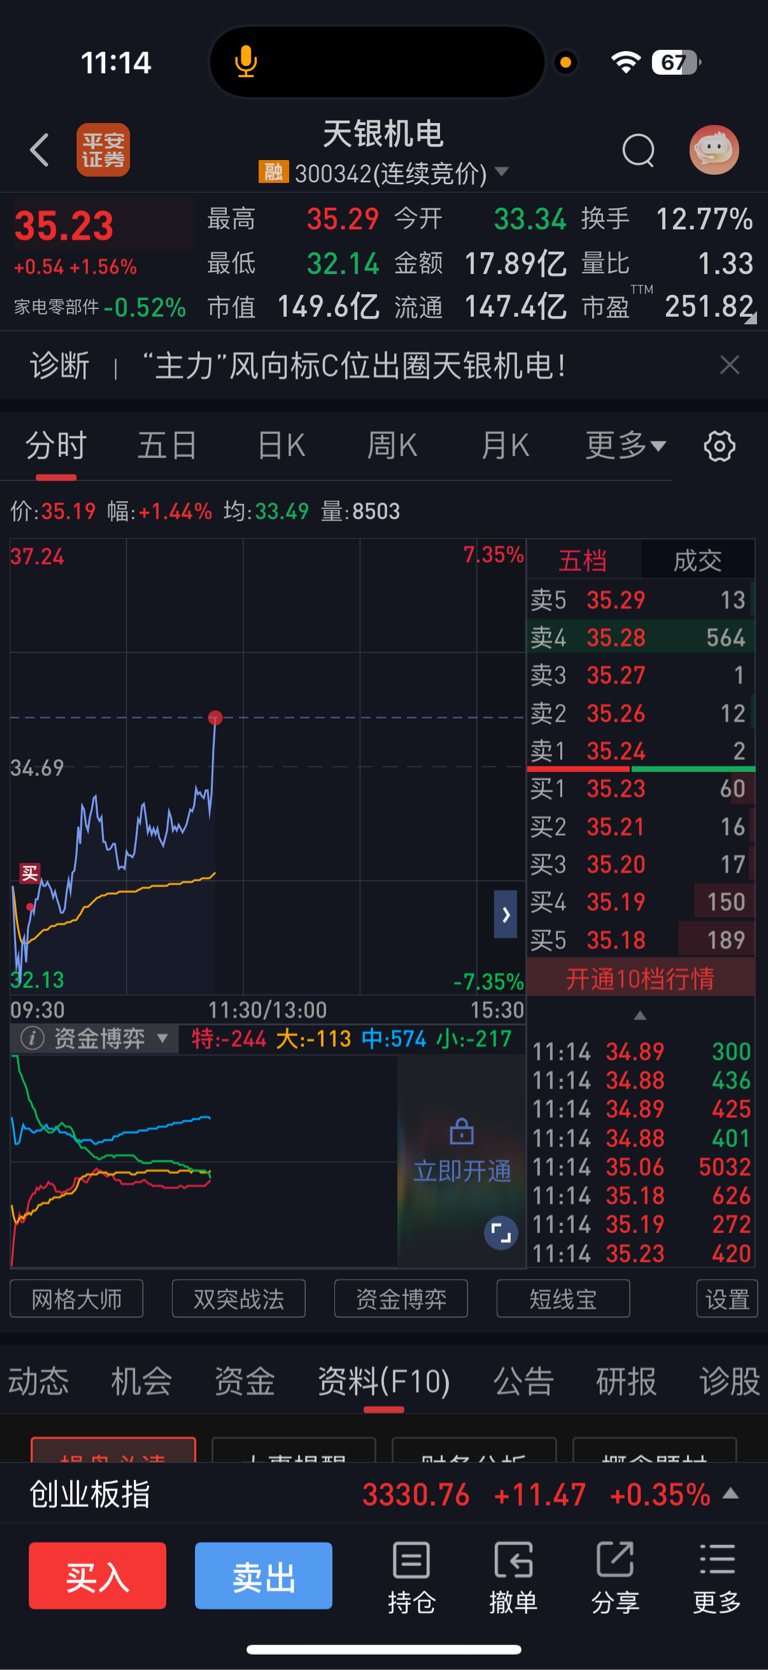
Task: Click 立即开通 link
Action: tap(462, 1171)
